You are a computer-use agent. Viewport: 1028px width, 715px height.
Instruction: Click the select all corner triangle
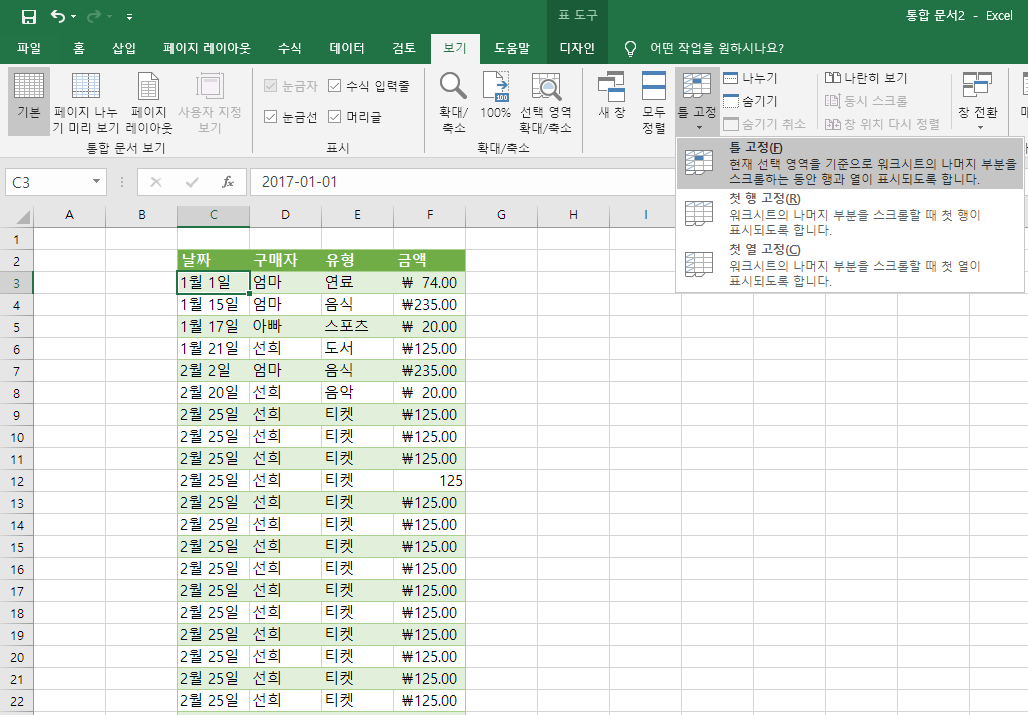point(22,216)
